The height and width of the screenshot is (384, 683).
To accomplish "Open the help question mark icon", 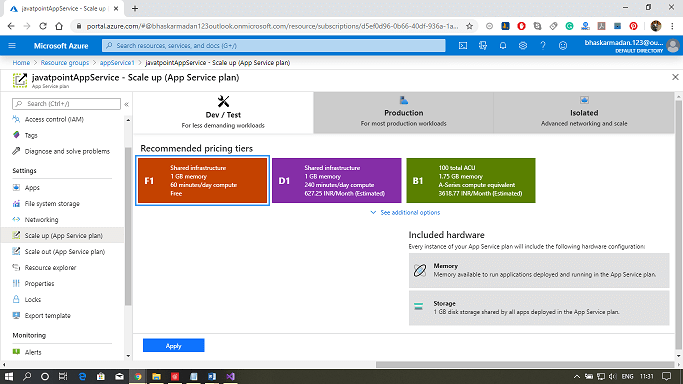I will tap(543, 46).
